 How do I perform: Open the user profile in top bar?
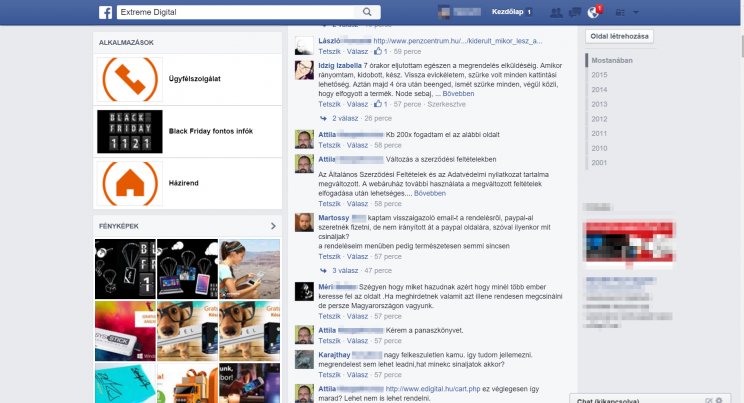pyautogui.click(x=459, y=12)
